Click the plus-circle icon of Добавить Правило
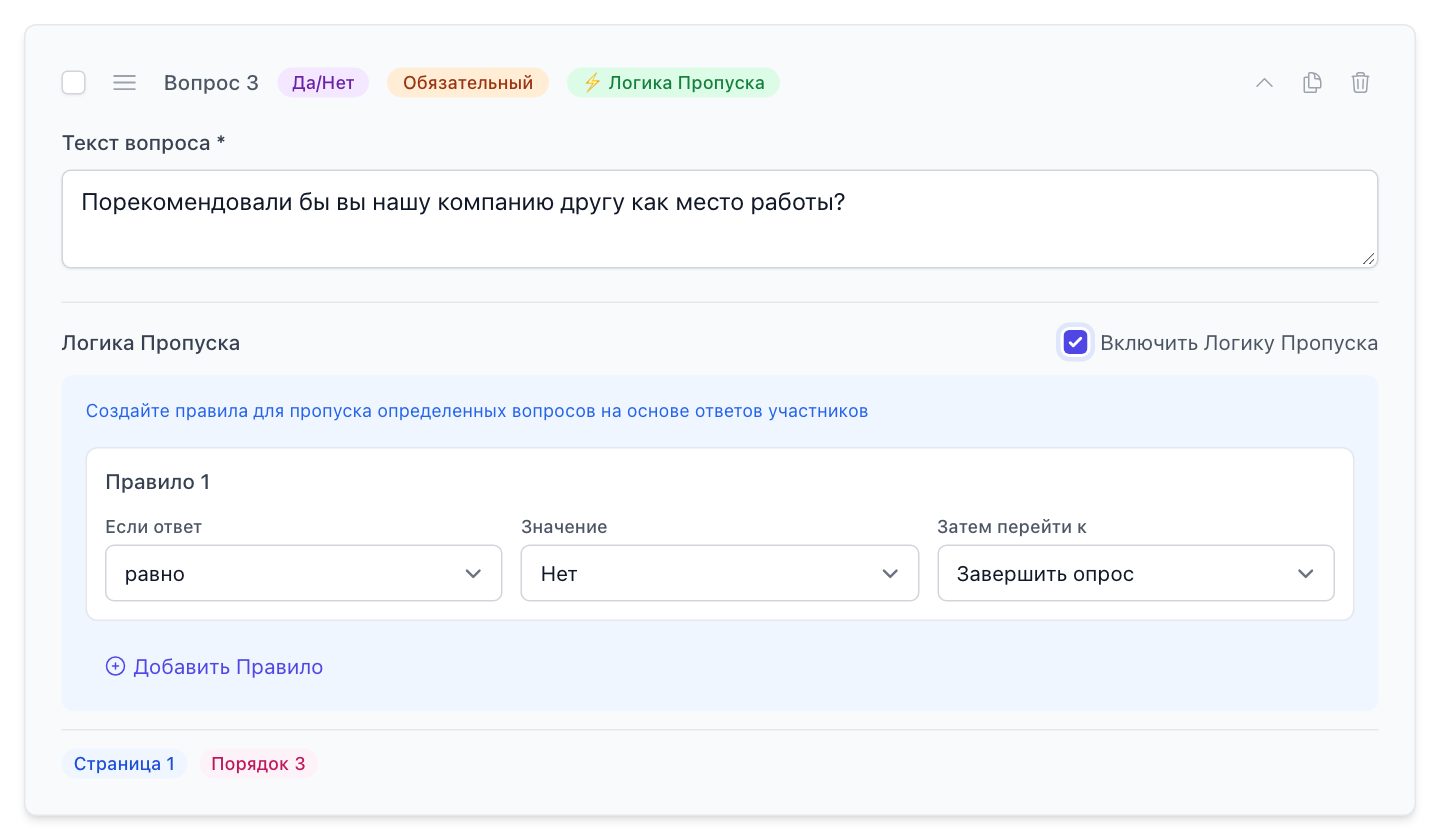Screen dimensions: 1440x840 click(x=115, y=667)
